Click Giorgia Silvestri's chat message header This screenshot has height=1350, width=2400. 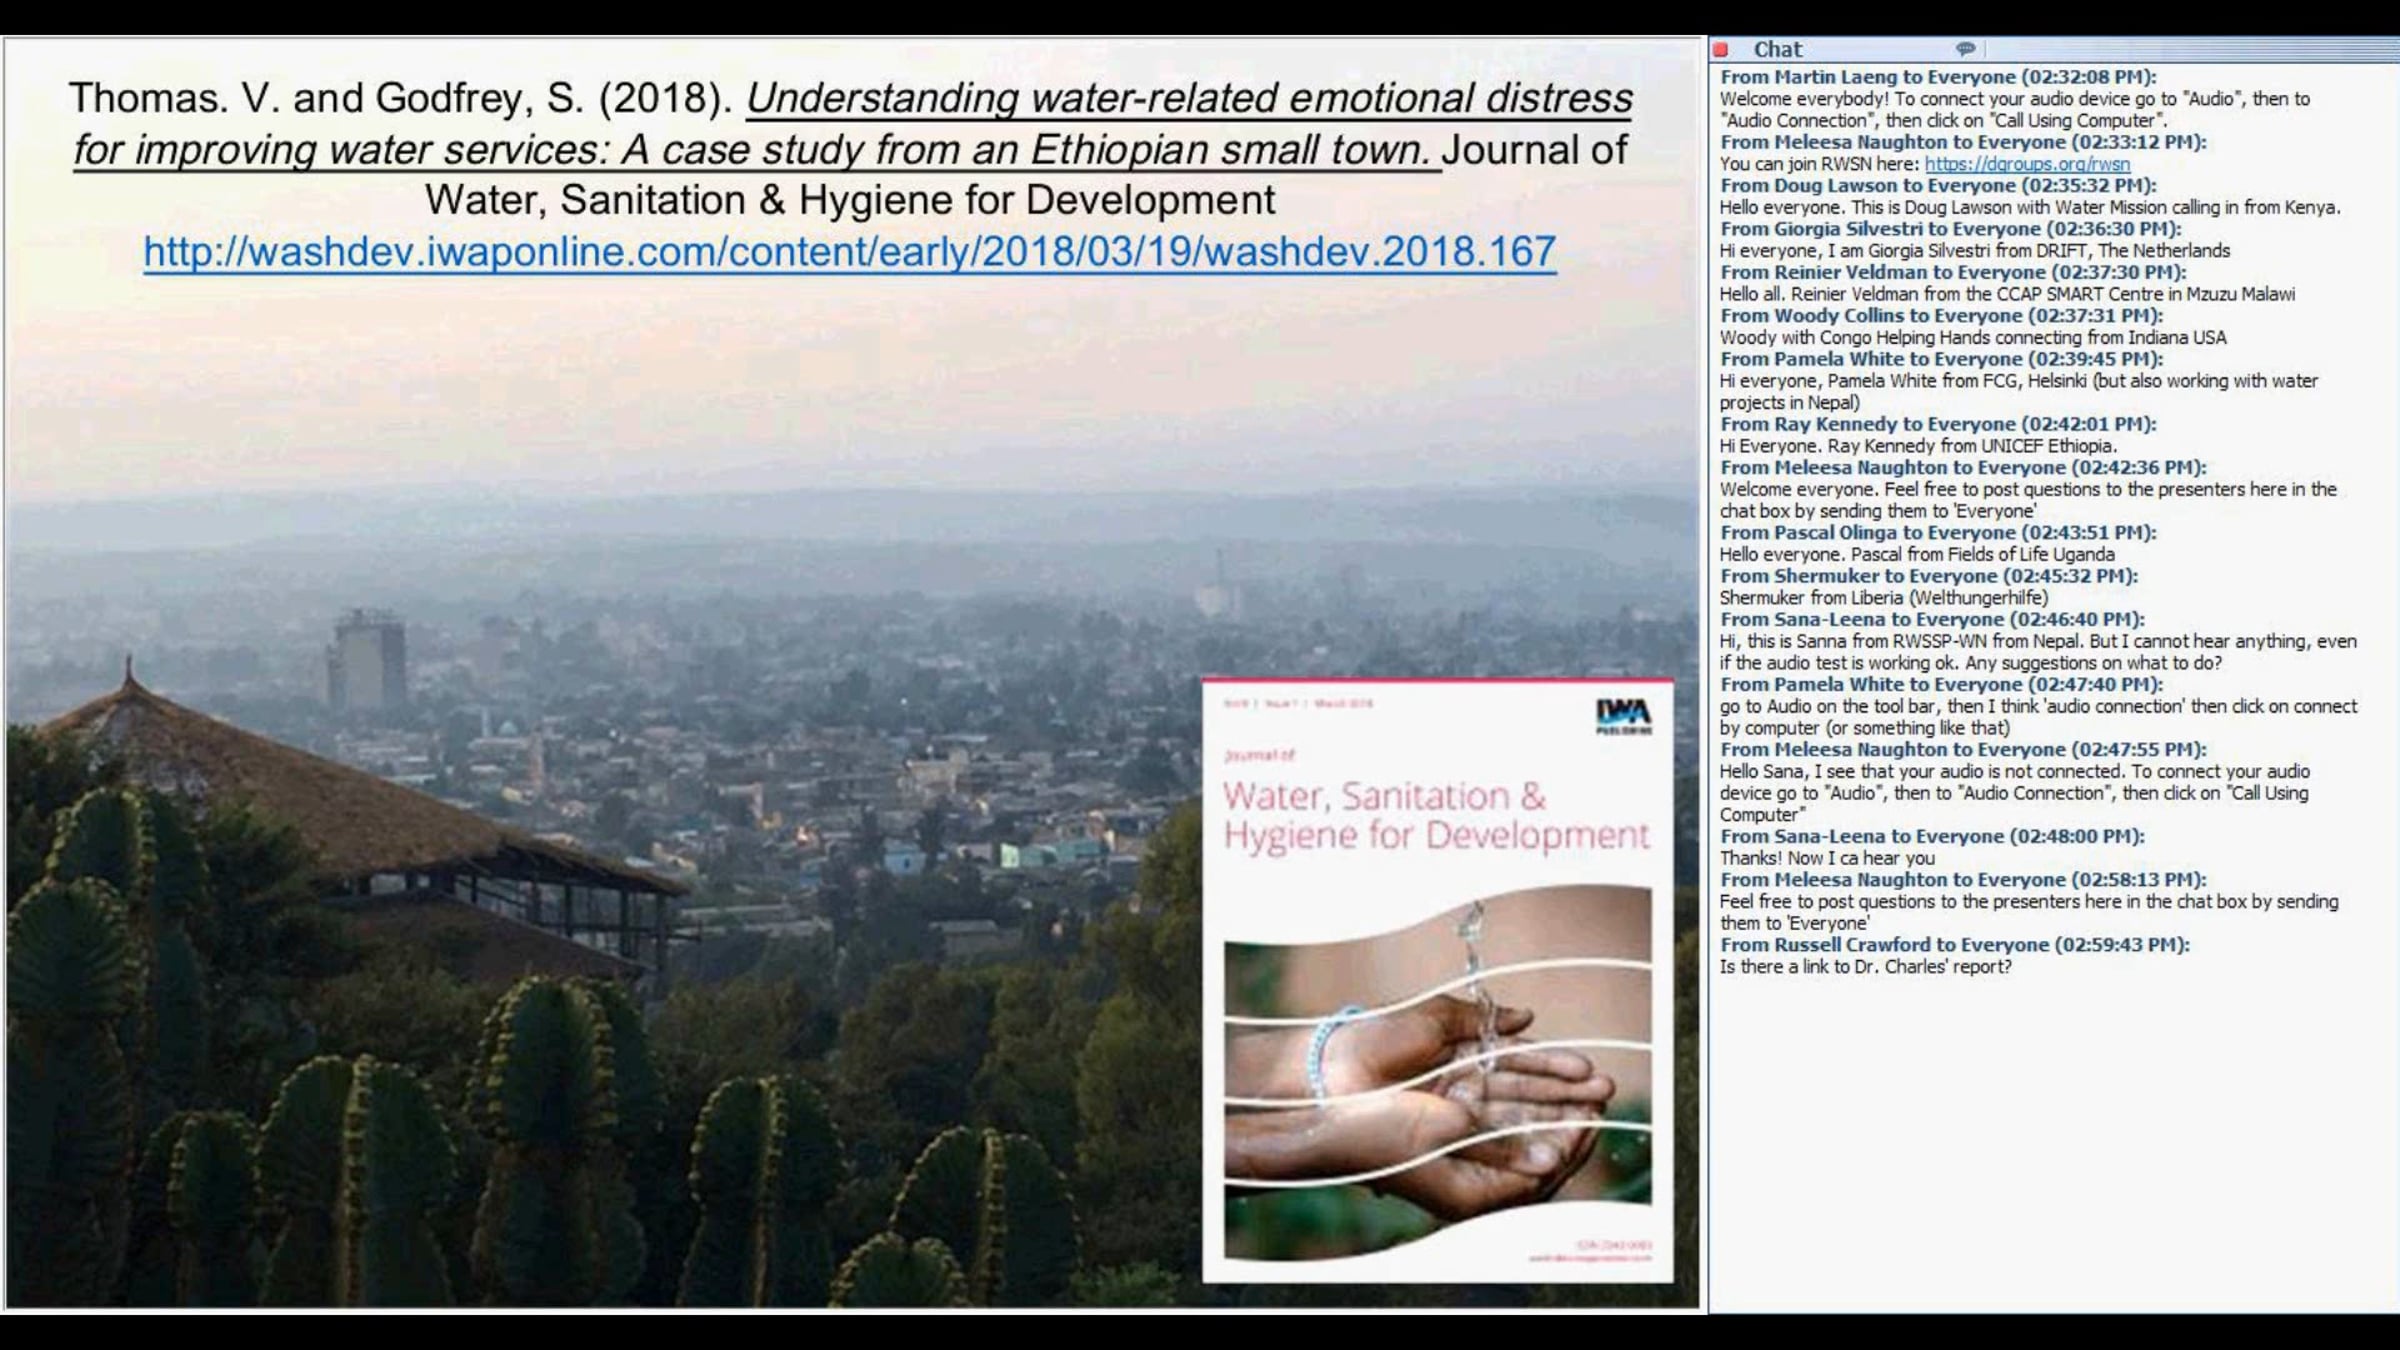(1950, 229)
